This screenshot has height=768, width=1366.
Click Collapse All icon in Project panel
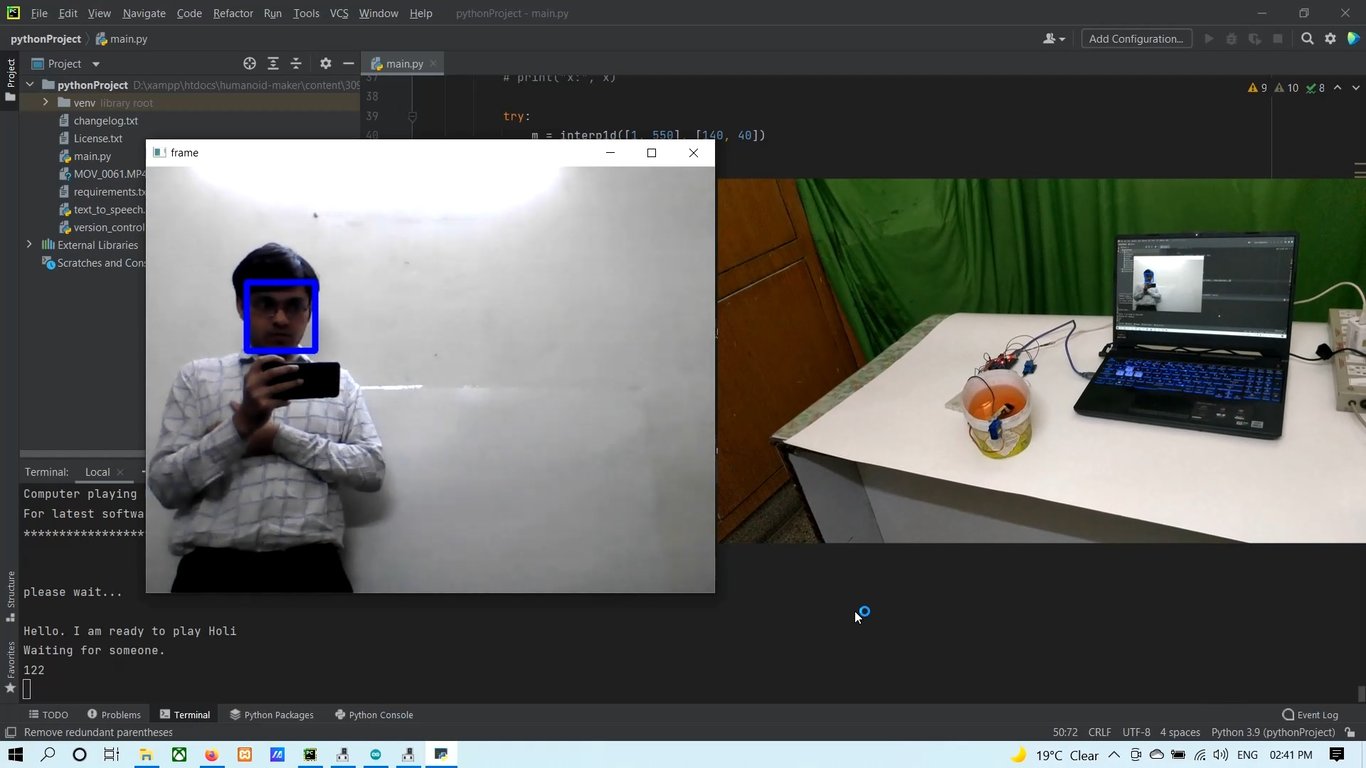[x=295, y=63]
